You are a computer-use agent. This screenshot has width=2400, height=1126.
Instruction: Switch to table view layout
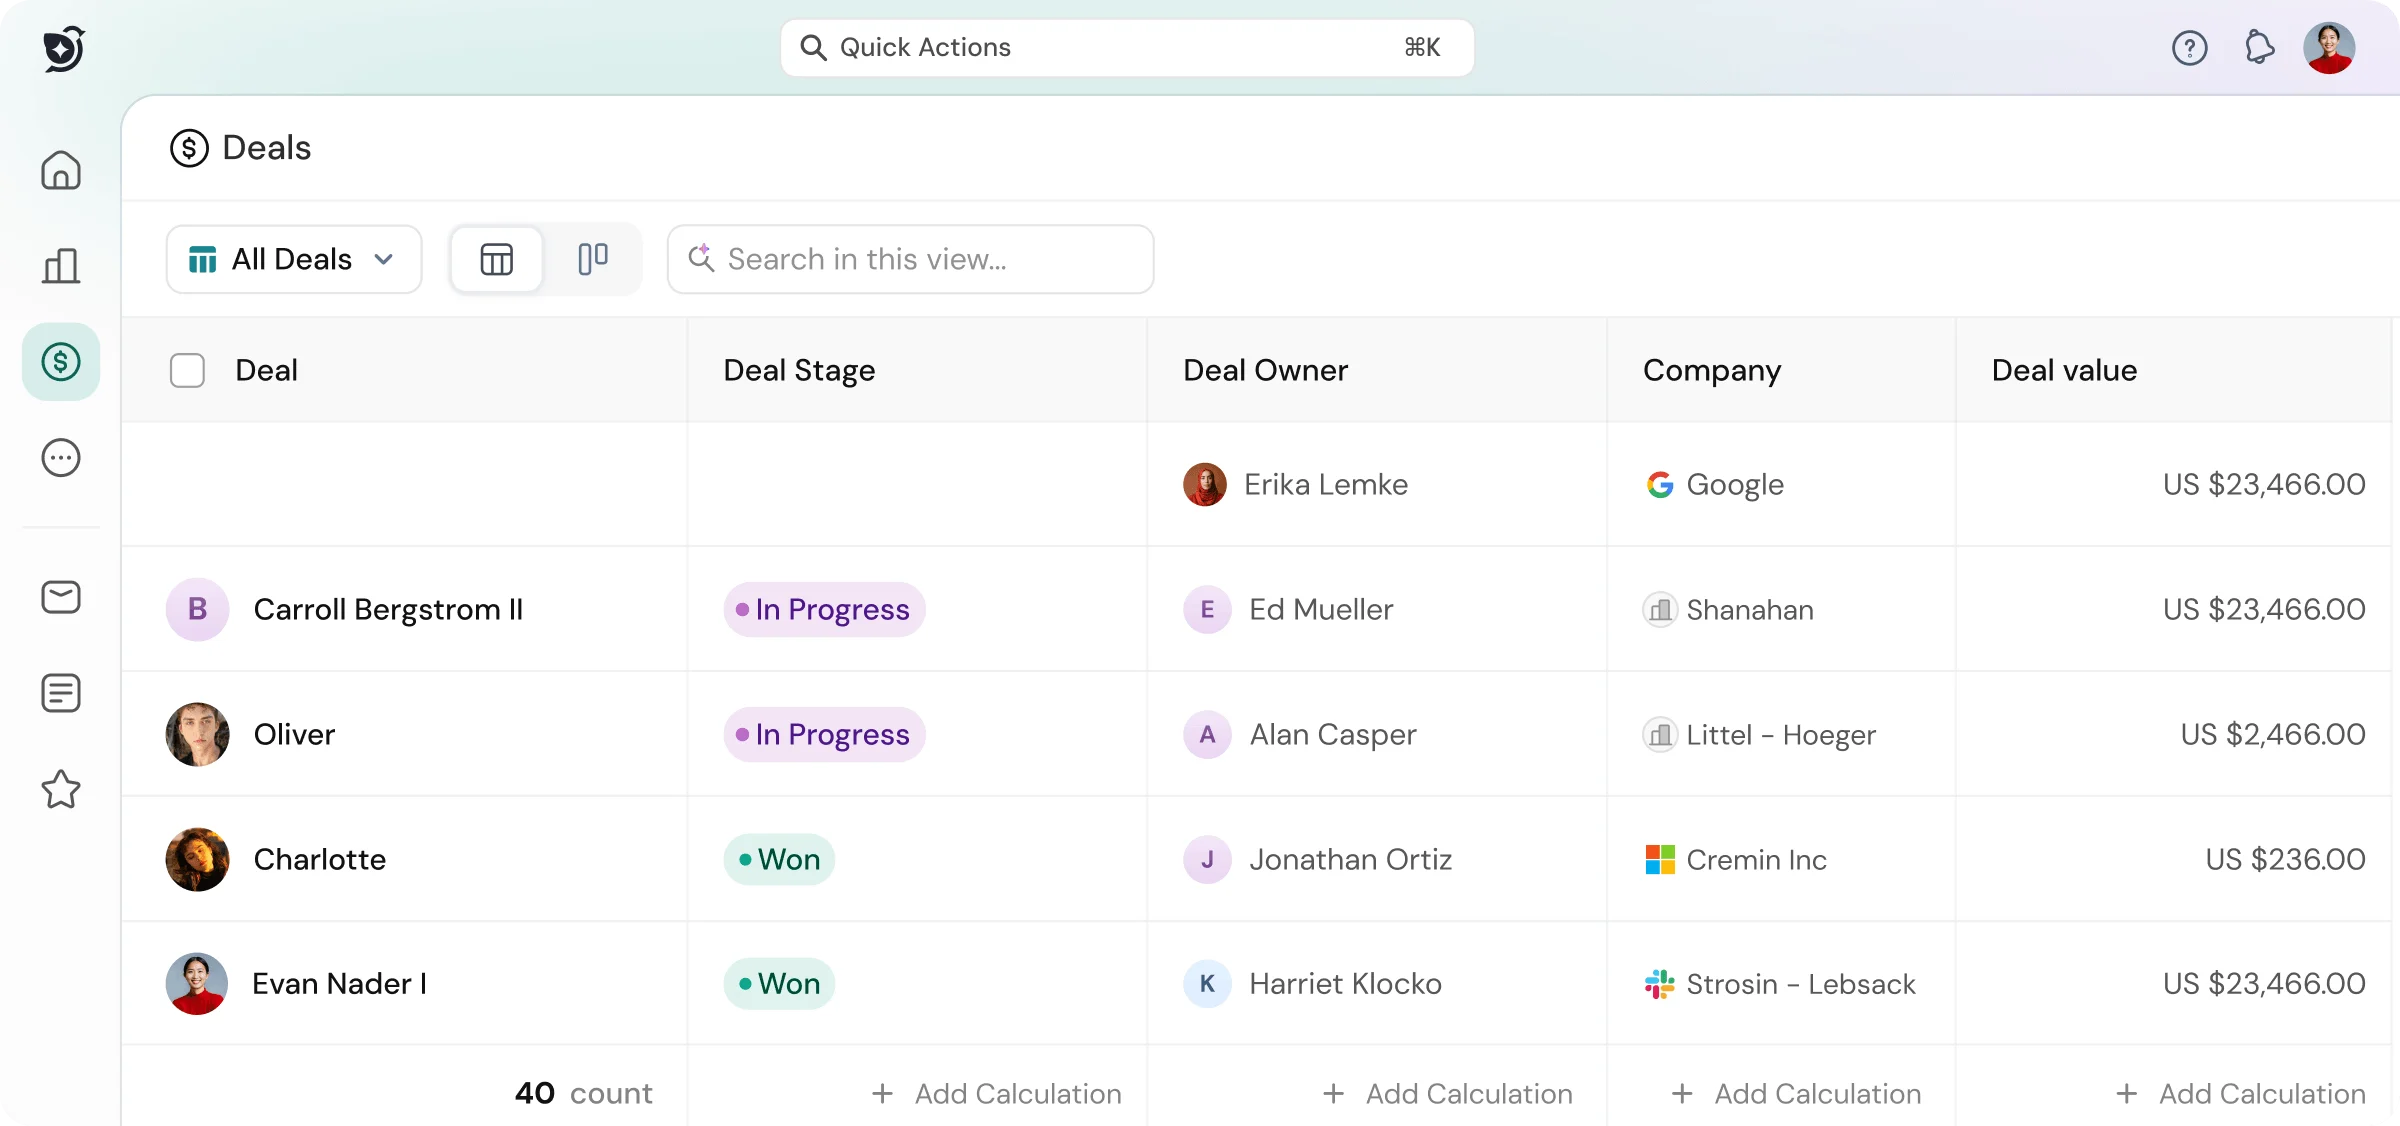(x=496, y=259)
